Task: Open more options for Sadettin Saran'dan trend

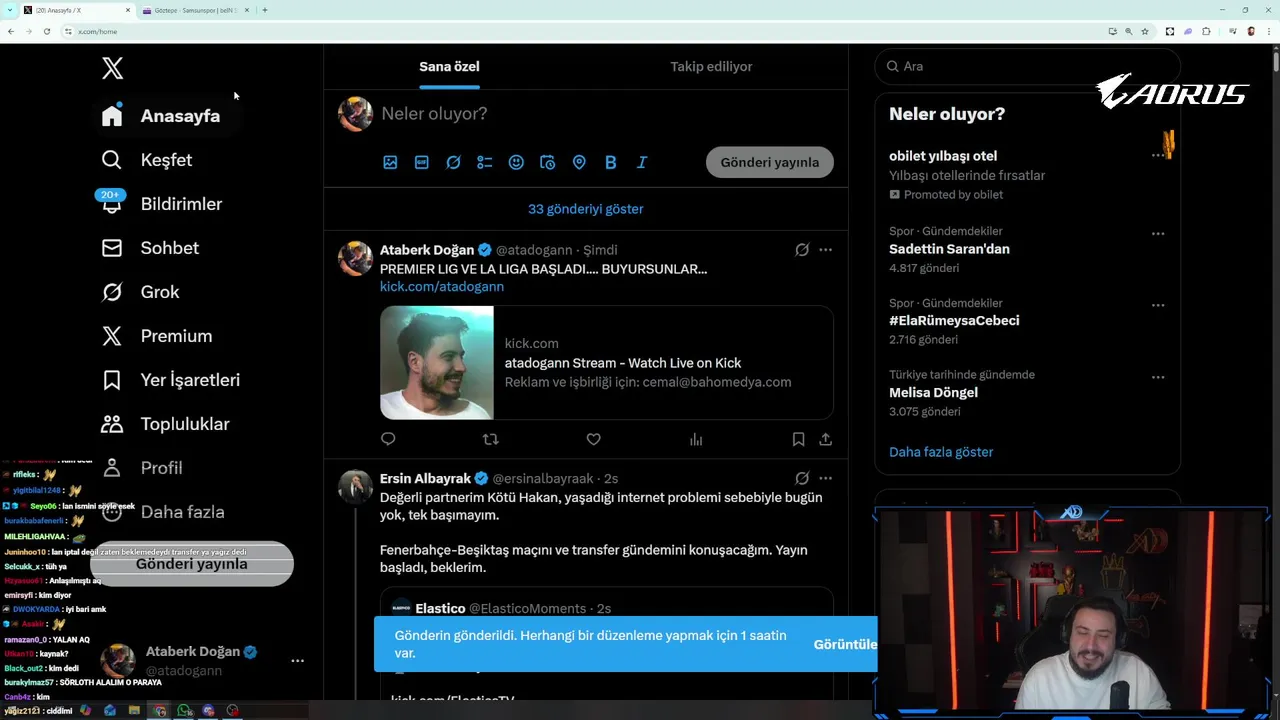Action: tap(1158, 233)
